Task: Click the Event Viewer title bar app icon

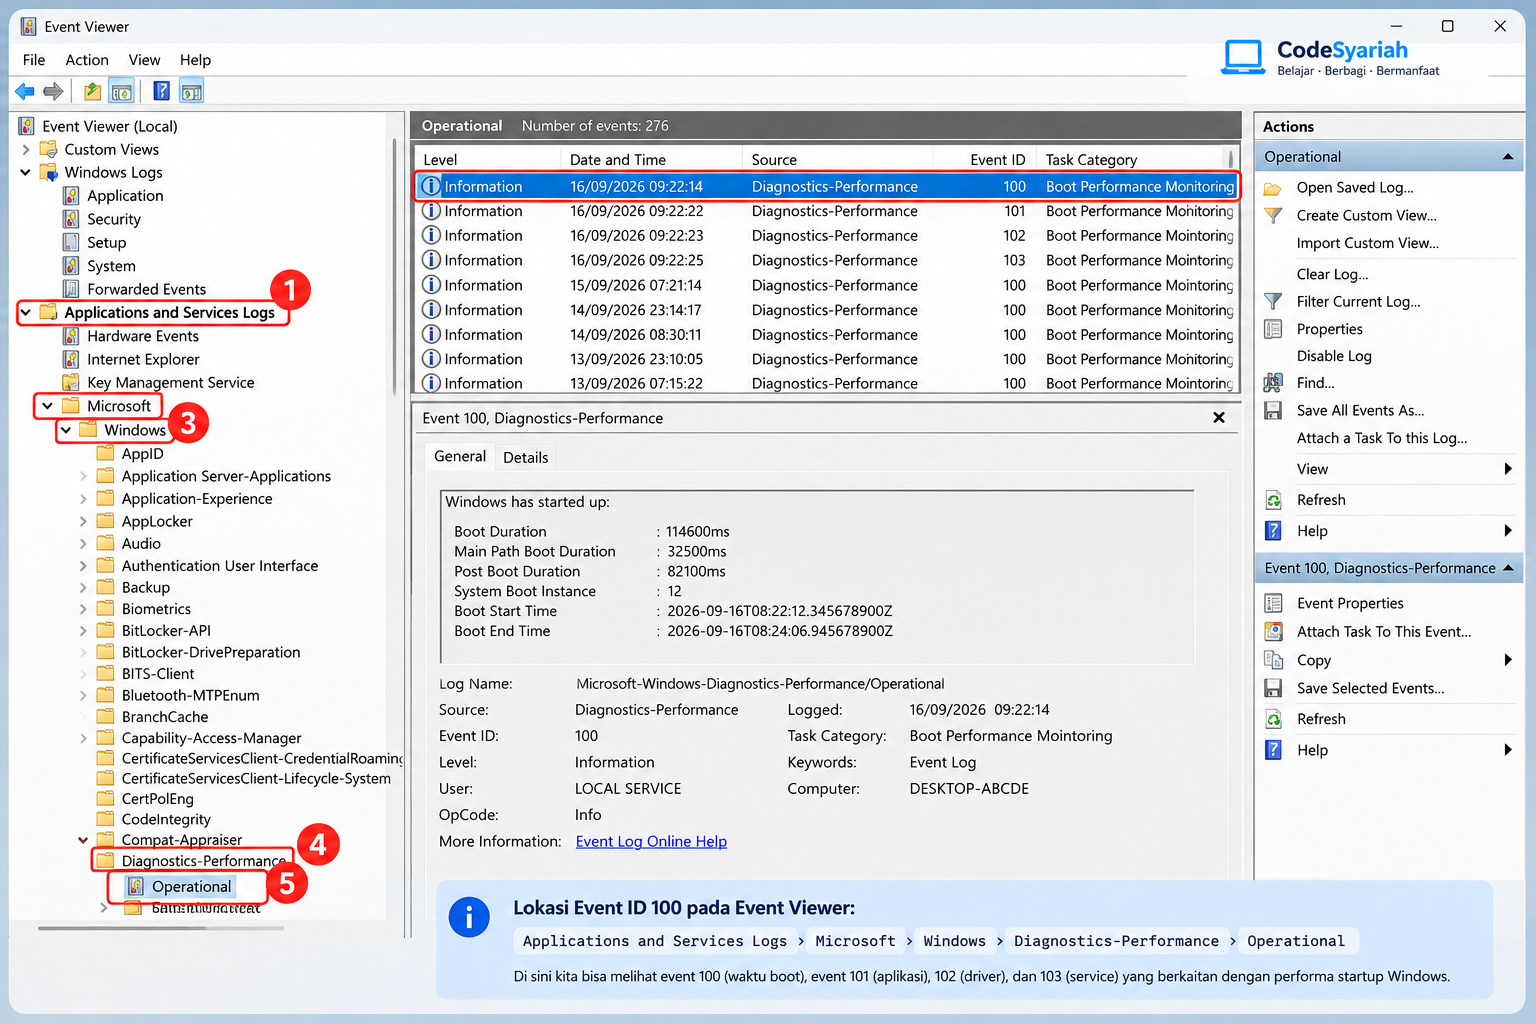Action: [28, 27]
